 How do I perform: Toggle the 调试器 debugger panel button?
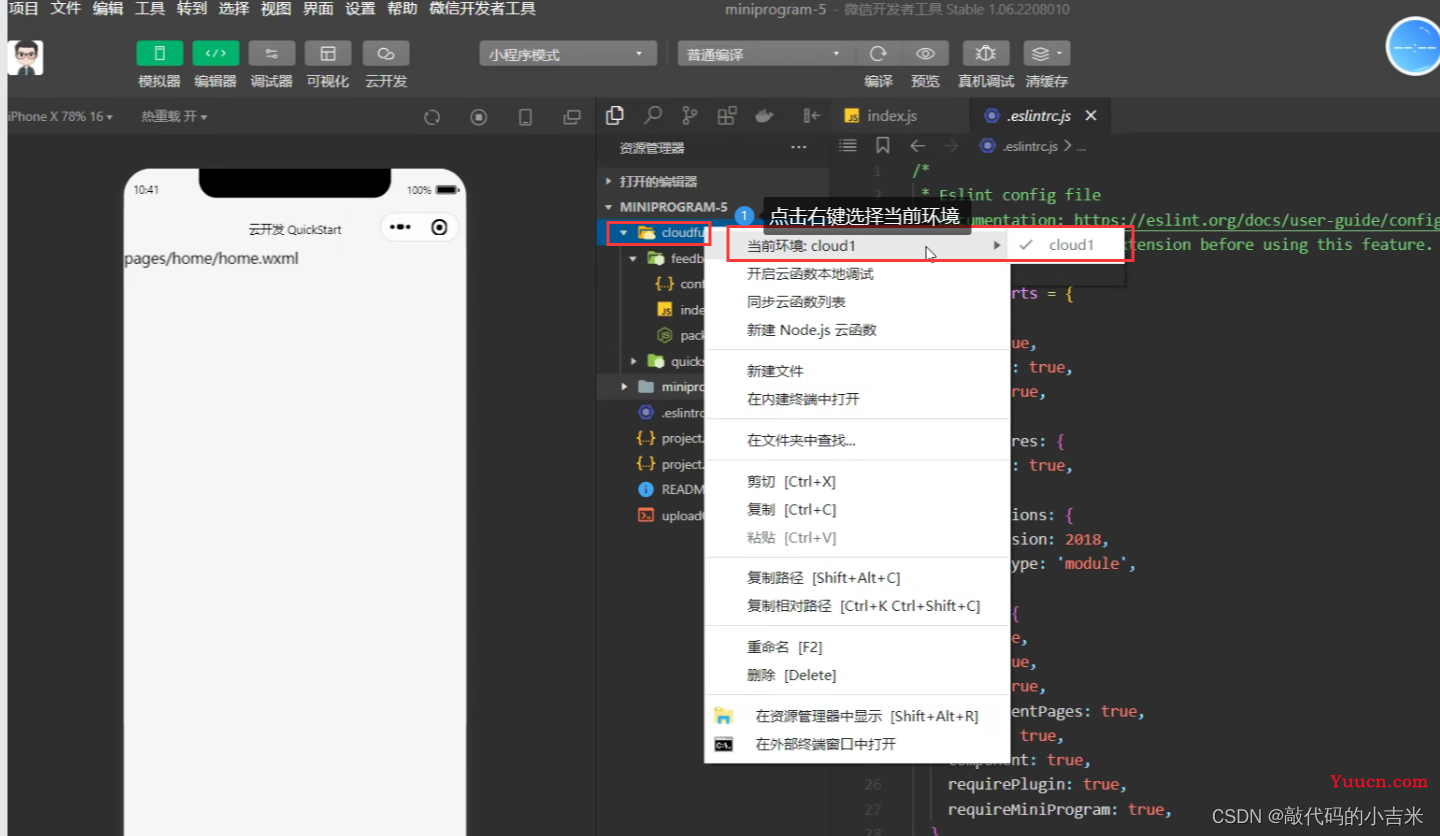click(272, 53)
